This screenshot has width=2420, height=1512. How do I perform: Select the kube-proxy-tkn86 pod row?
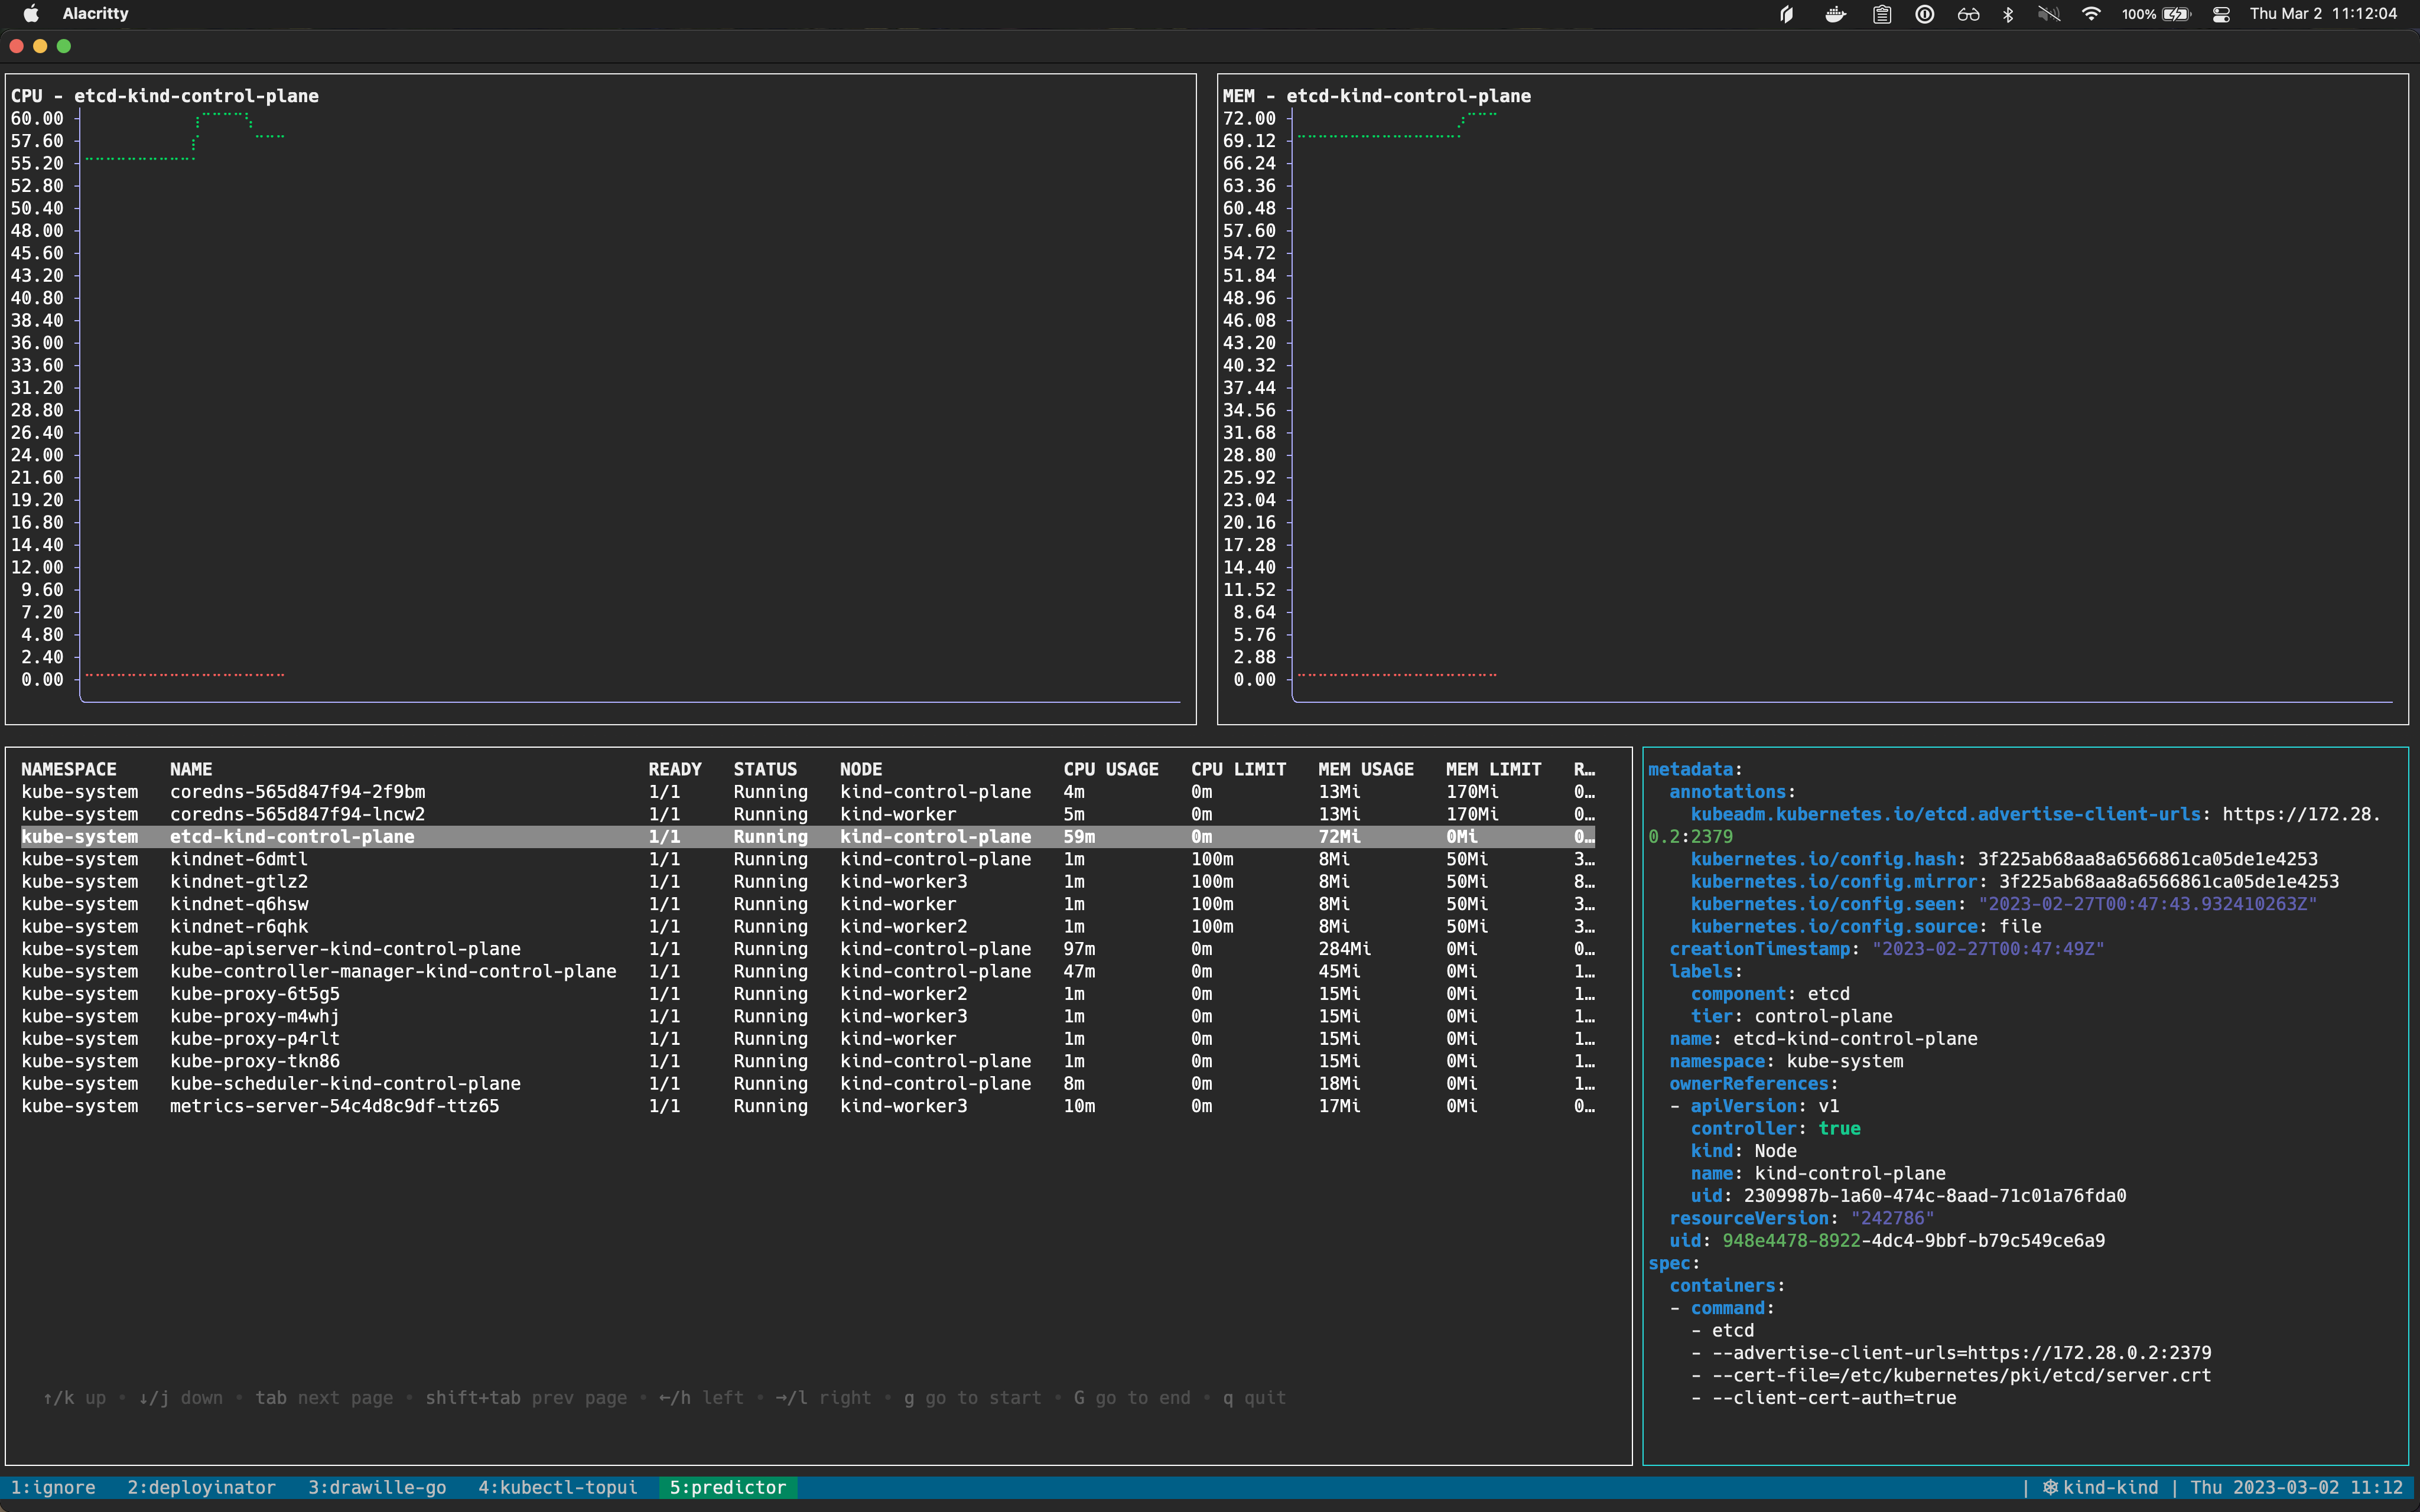808,1061
